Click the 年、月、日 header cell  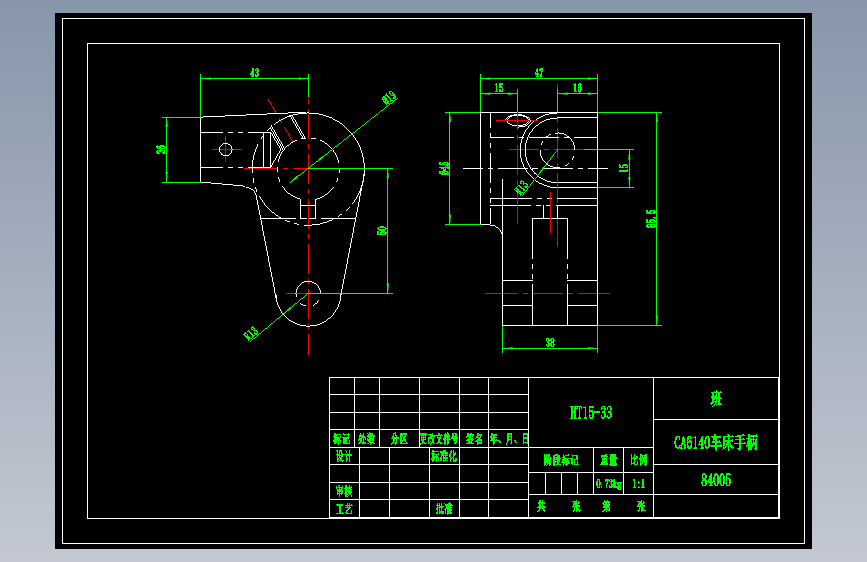(x=509, y=439)
